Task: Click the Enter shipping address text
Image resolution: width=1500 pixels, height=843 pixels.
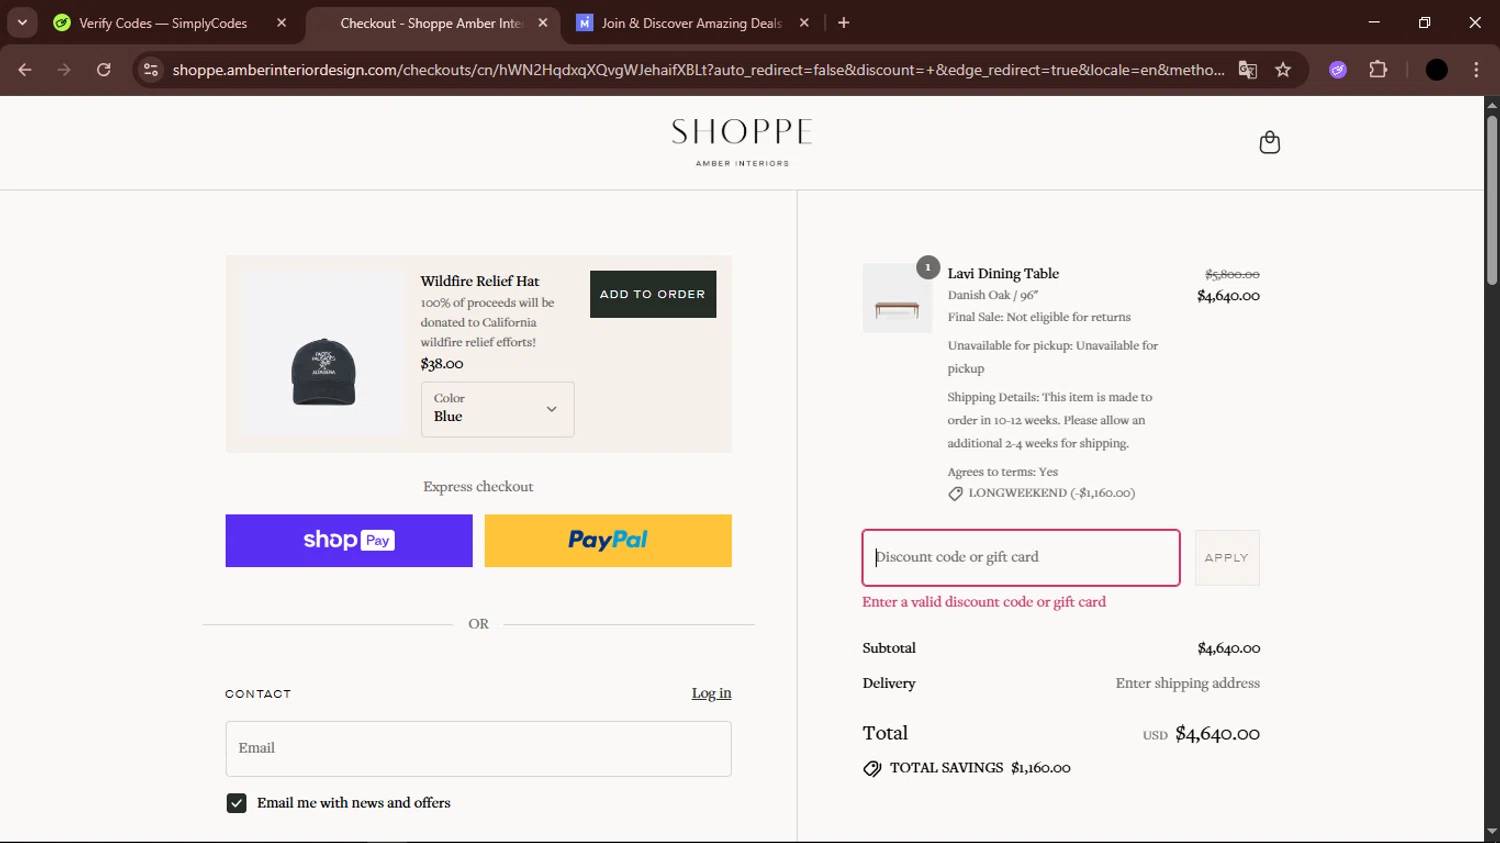Action: pyautogui.click(x=1187, y=683)
